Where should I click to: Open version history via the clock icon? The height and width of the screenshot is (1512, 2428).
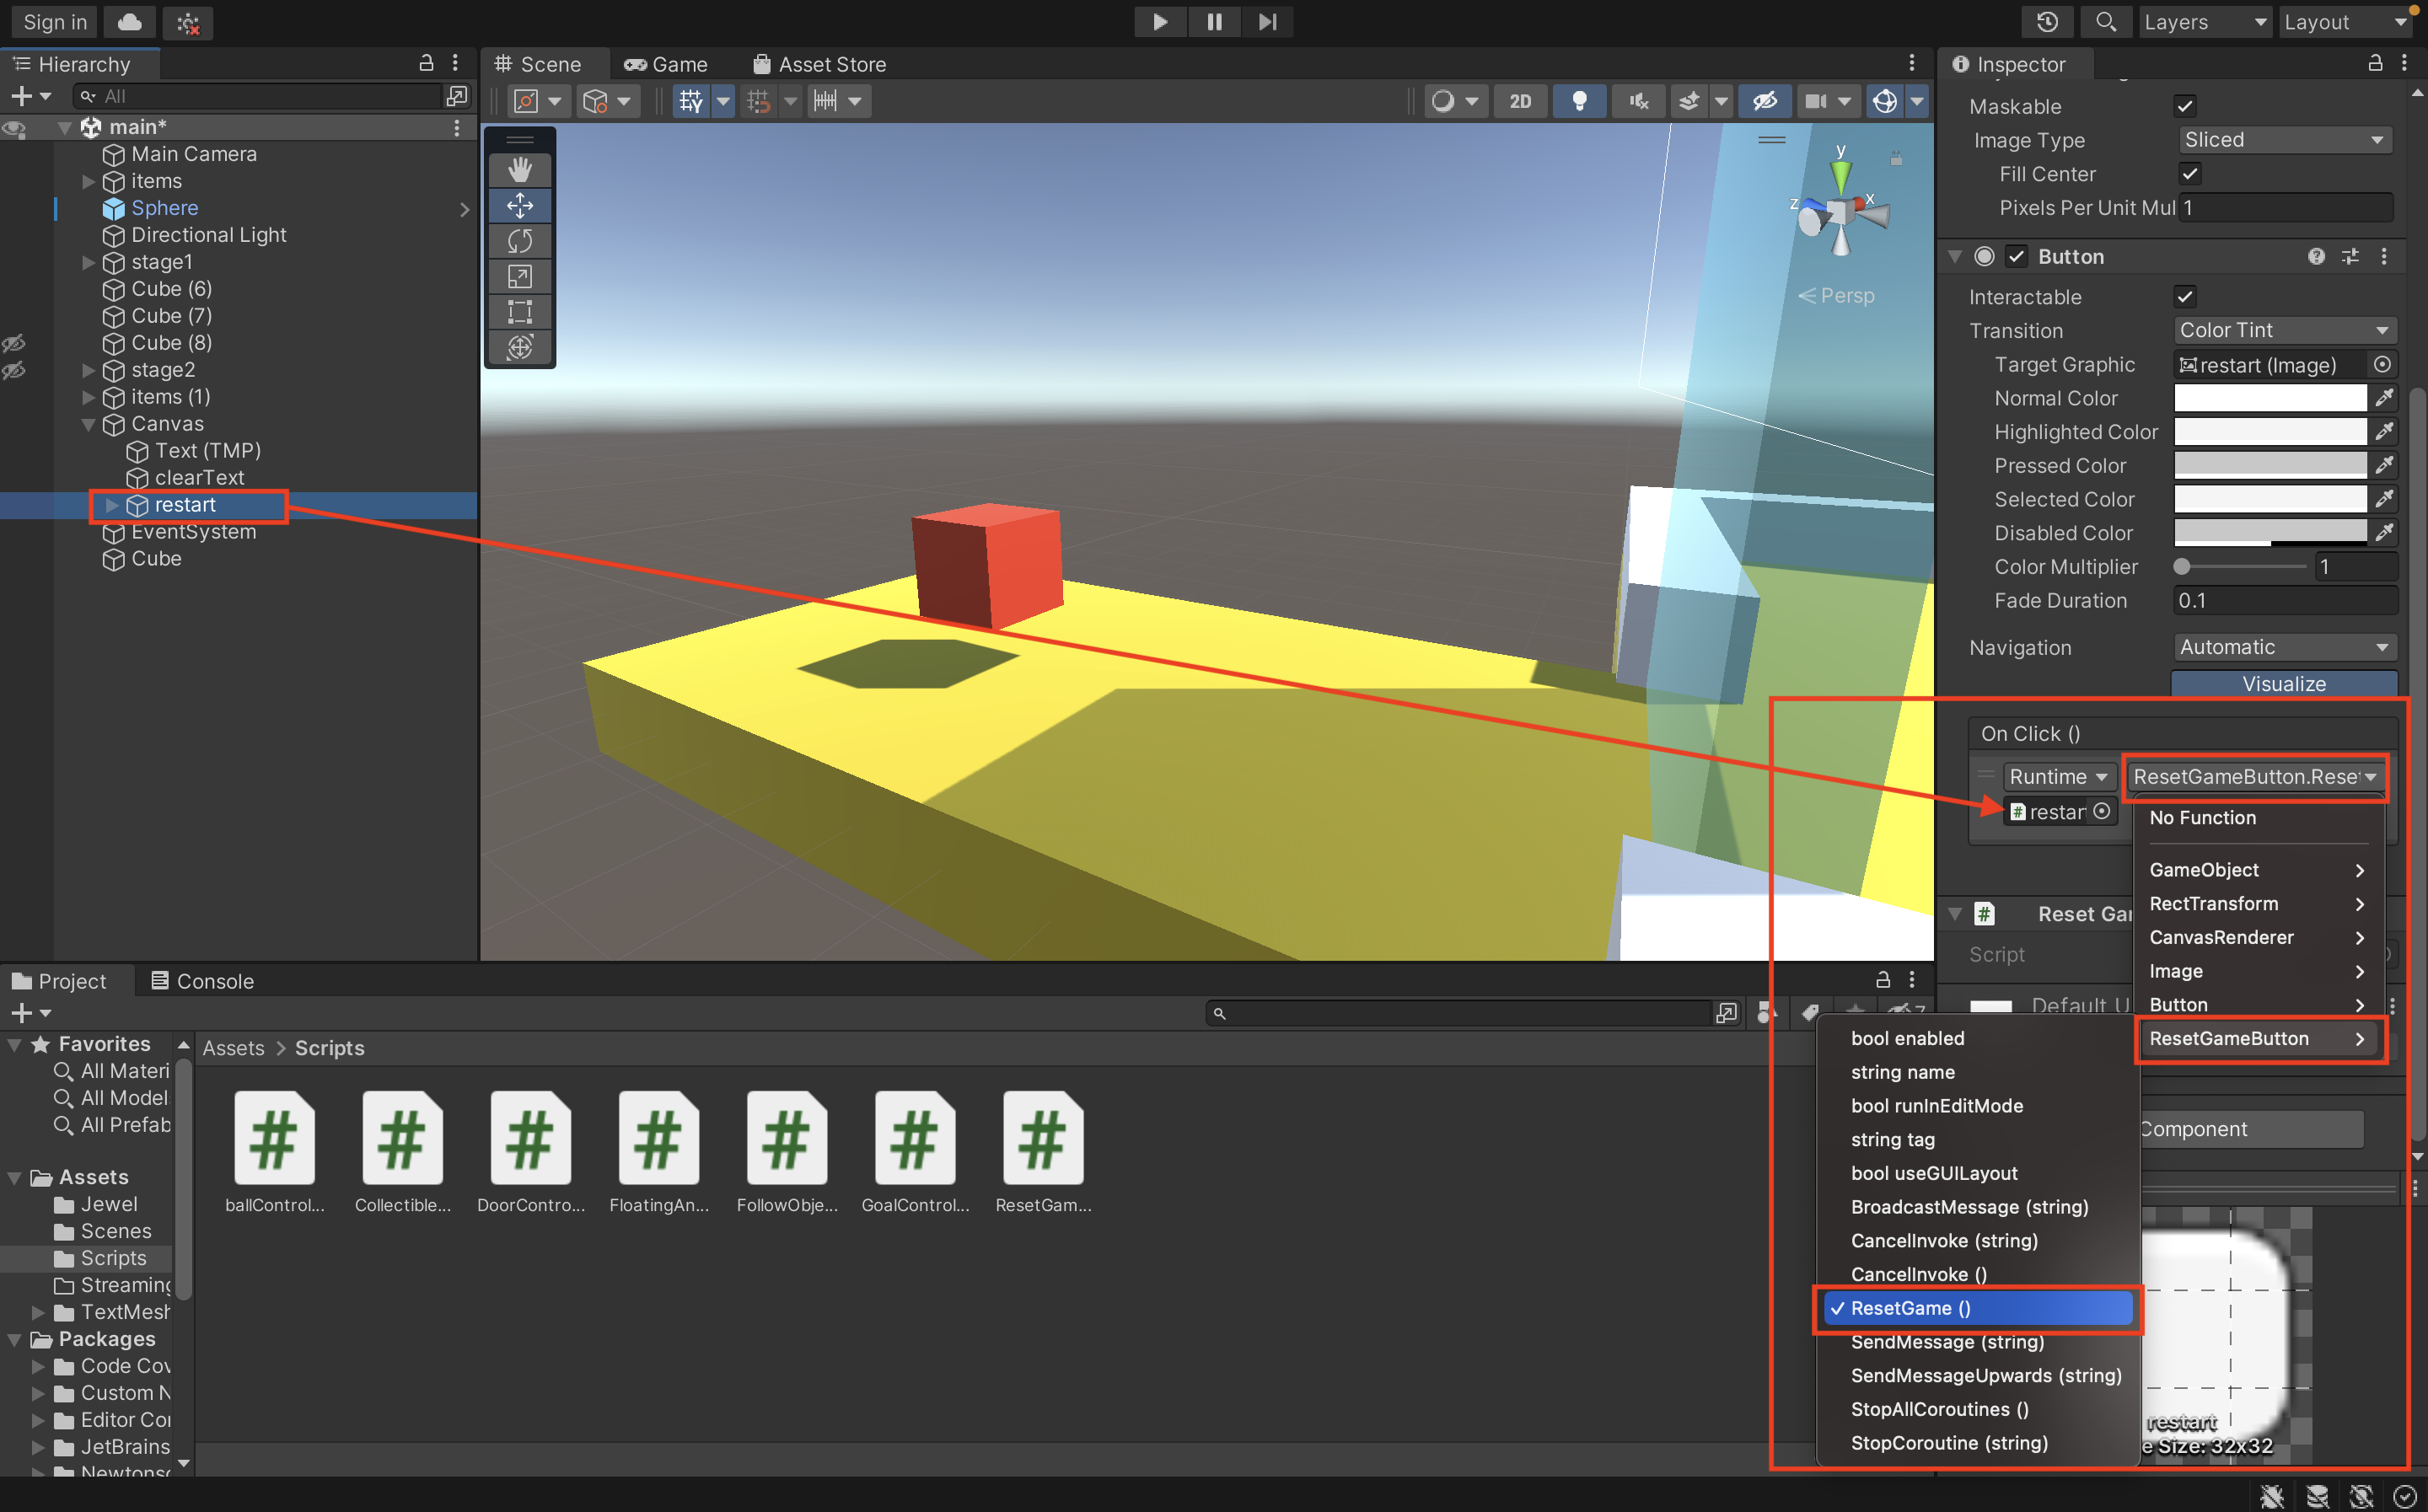tap(2046, 21)
